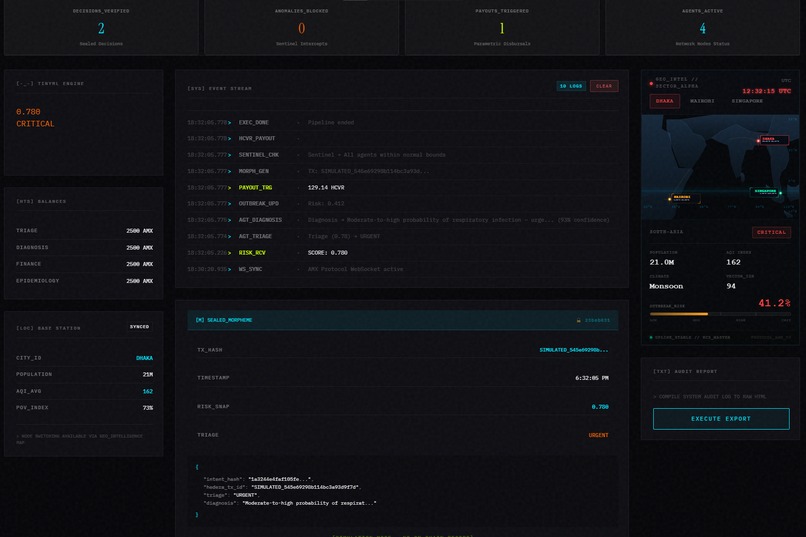This screenshot has height=537, width=806.
Task: Click the 162 value in AQI_AVG row
Action: [148, 392]
